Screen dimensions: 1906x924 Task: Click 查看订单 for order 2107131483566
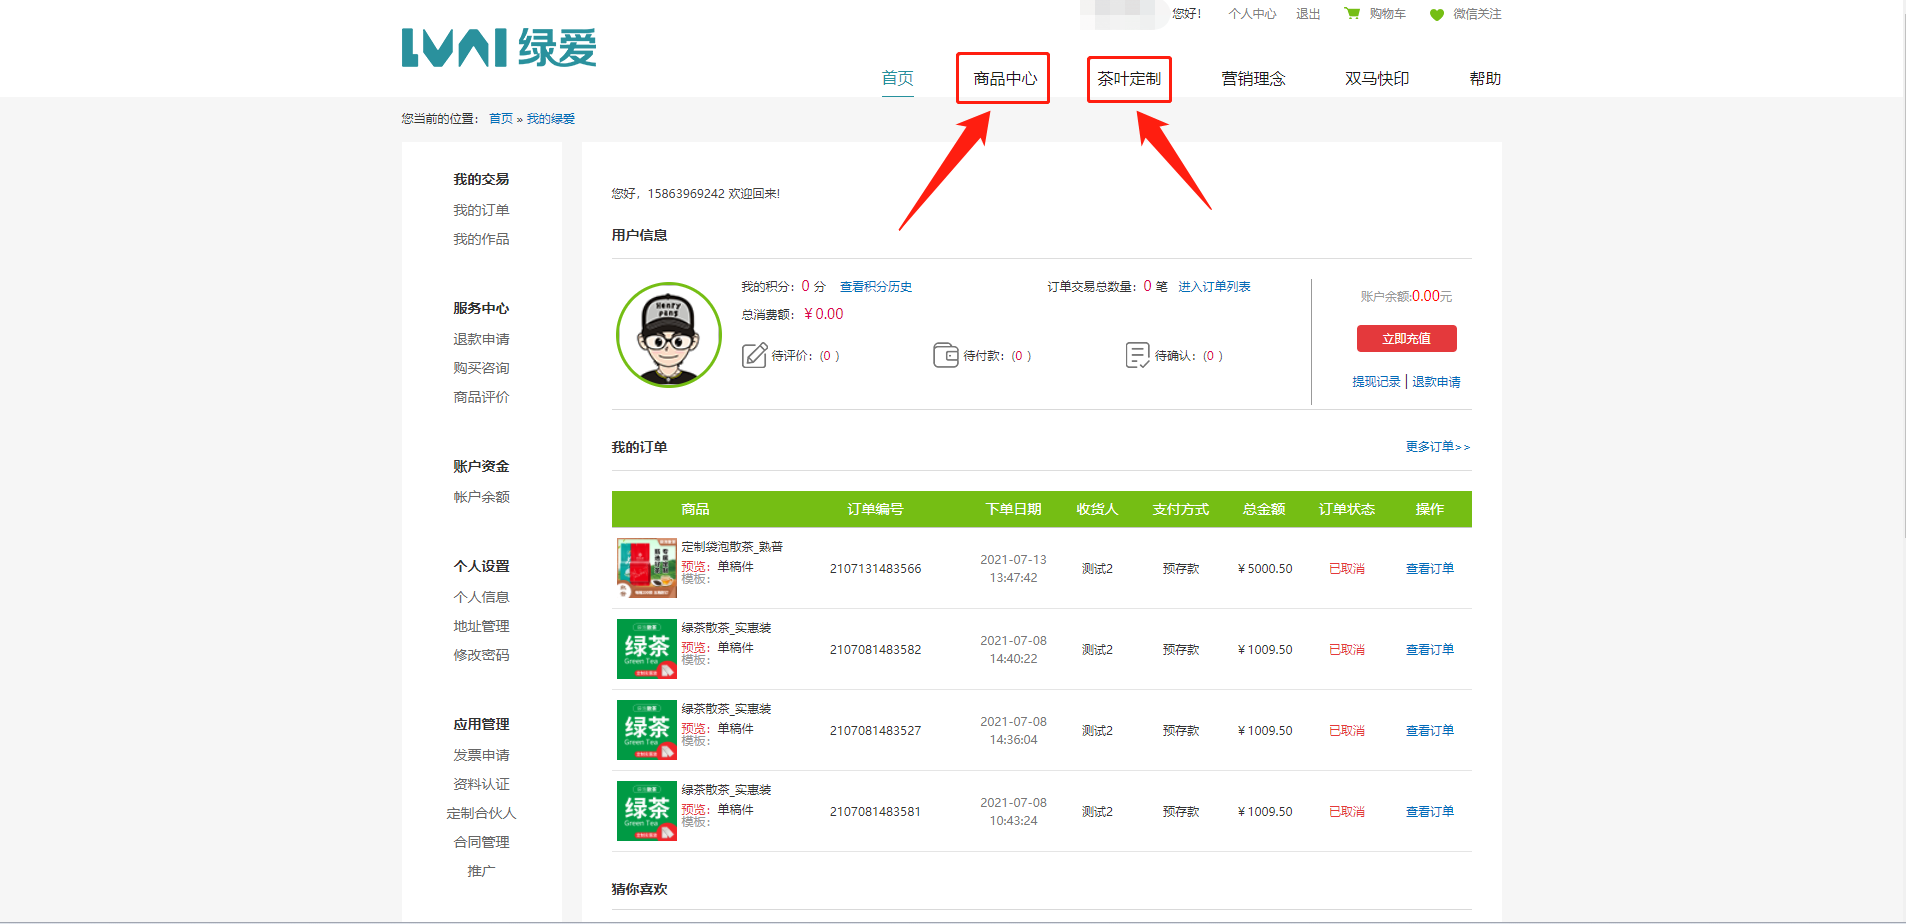(x=1429, y=569)
